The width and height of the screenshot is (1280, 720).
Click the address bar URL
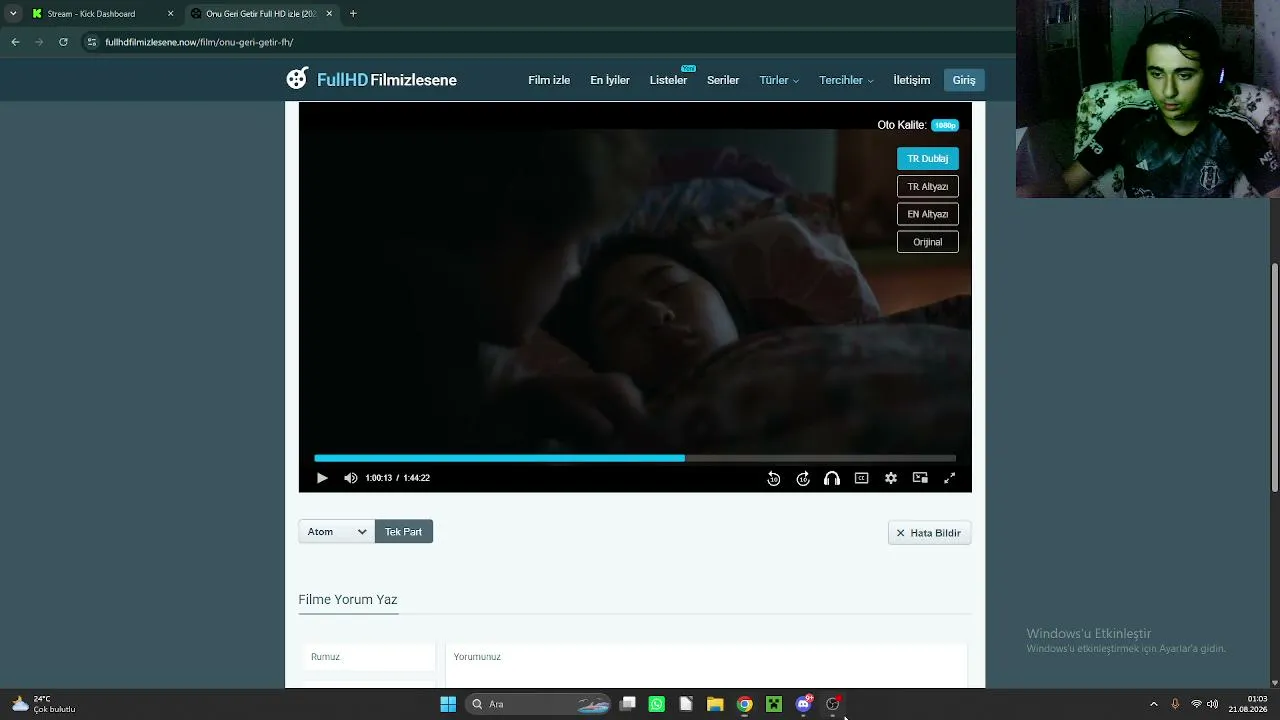199,42
